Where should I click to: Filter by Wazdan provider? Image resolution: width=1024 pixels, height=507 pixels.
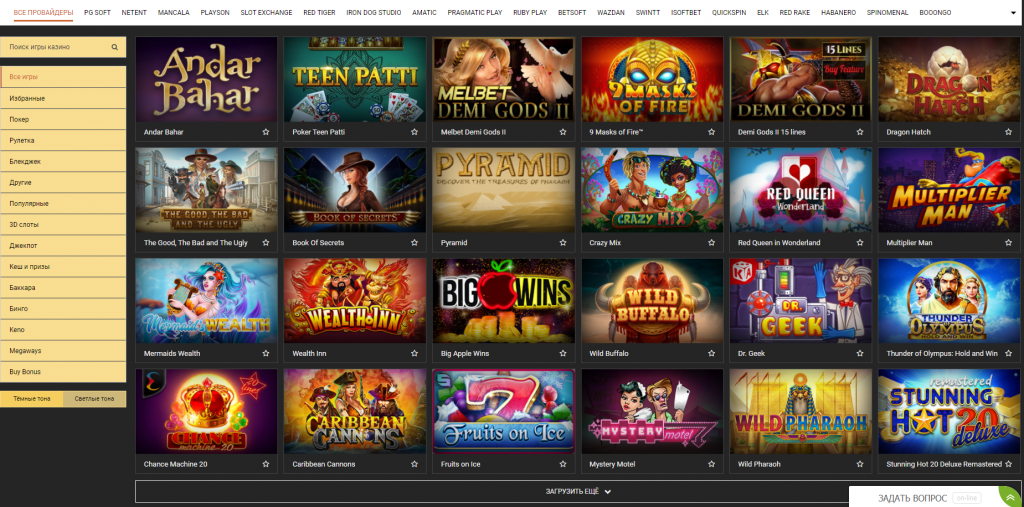(x=611, y=12)
